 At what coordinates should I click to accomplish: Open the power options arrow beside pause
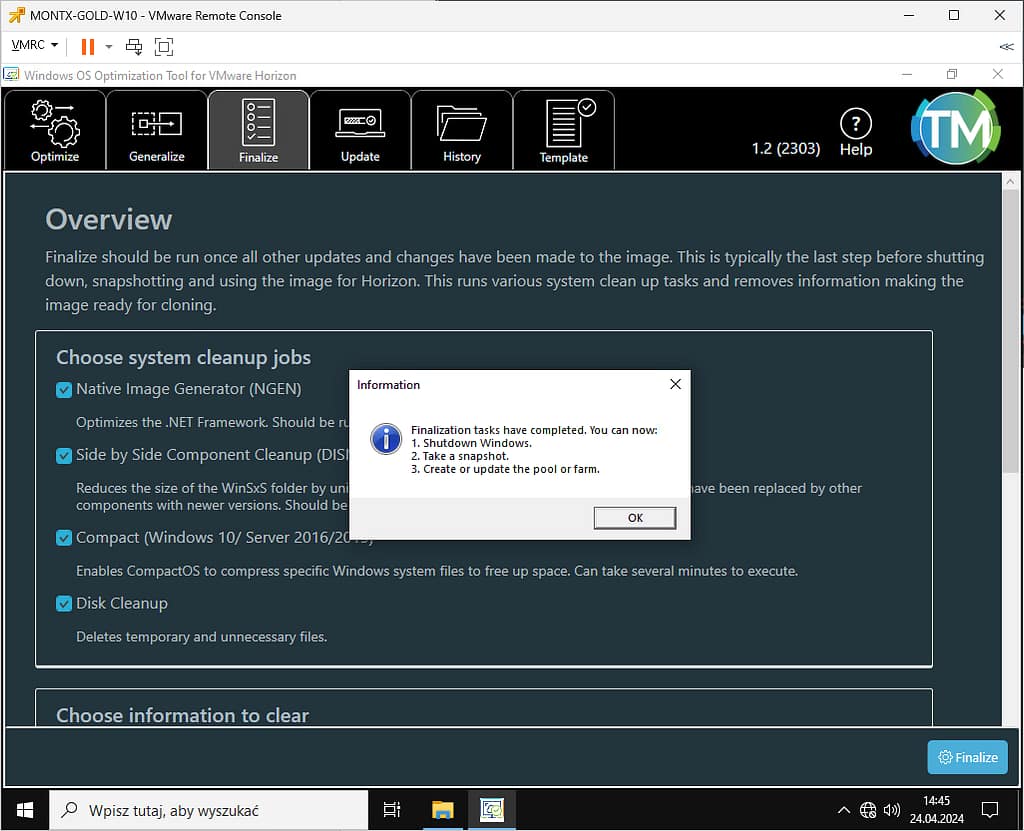(109, 46)
